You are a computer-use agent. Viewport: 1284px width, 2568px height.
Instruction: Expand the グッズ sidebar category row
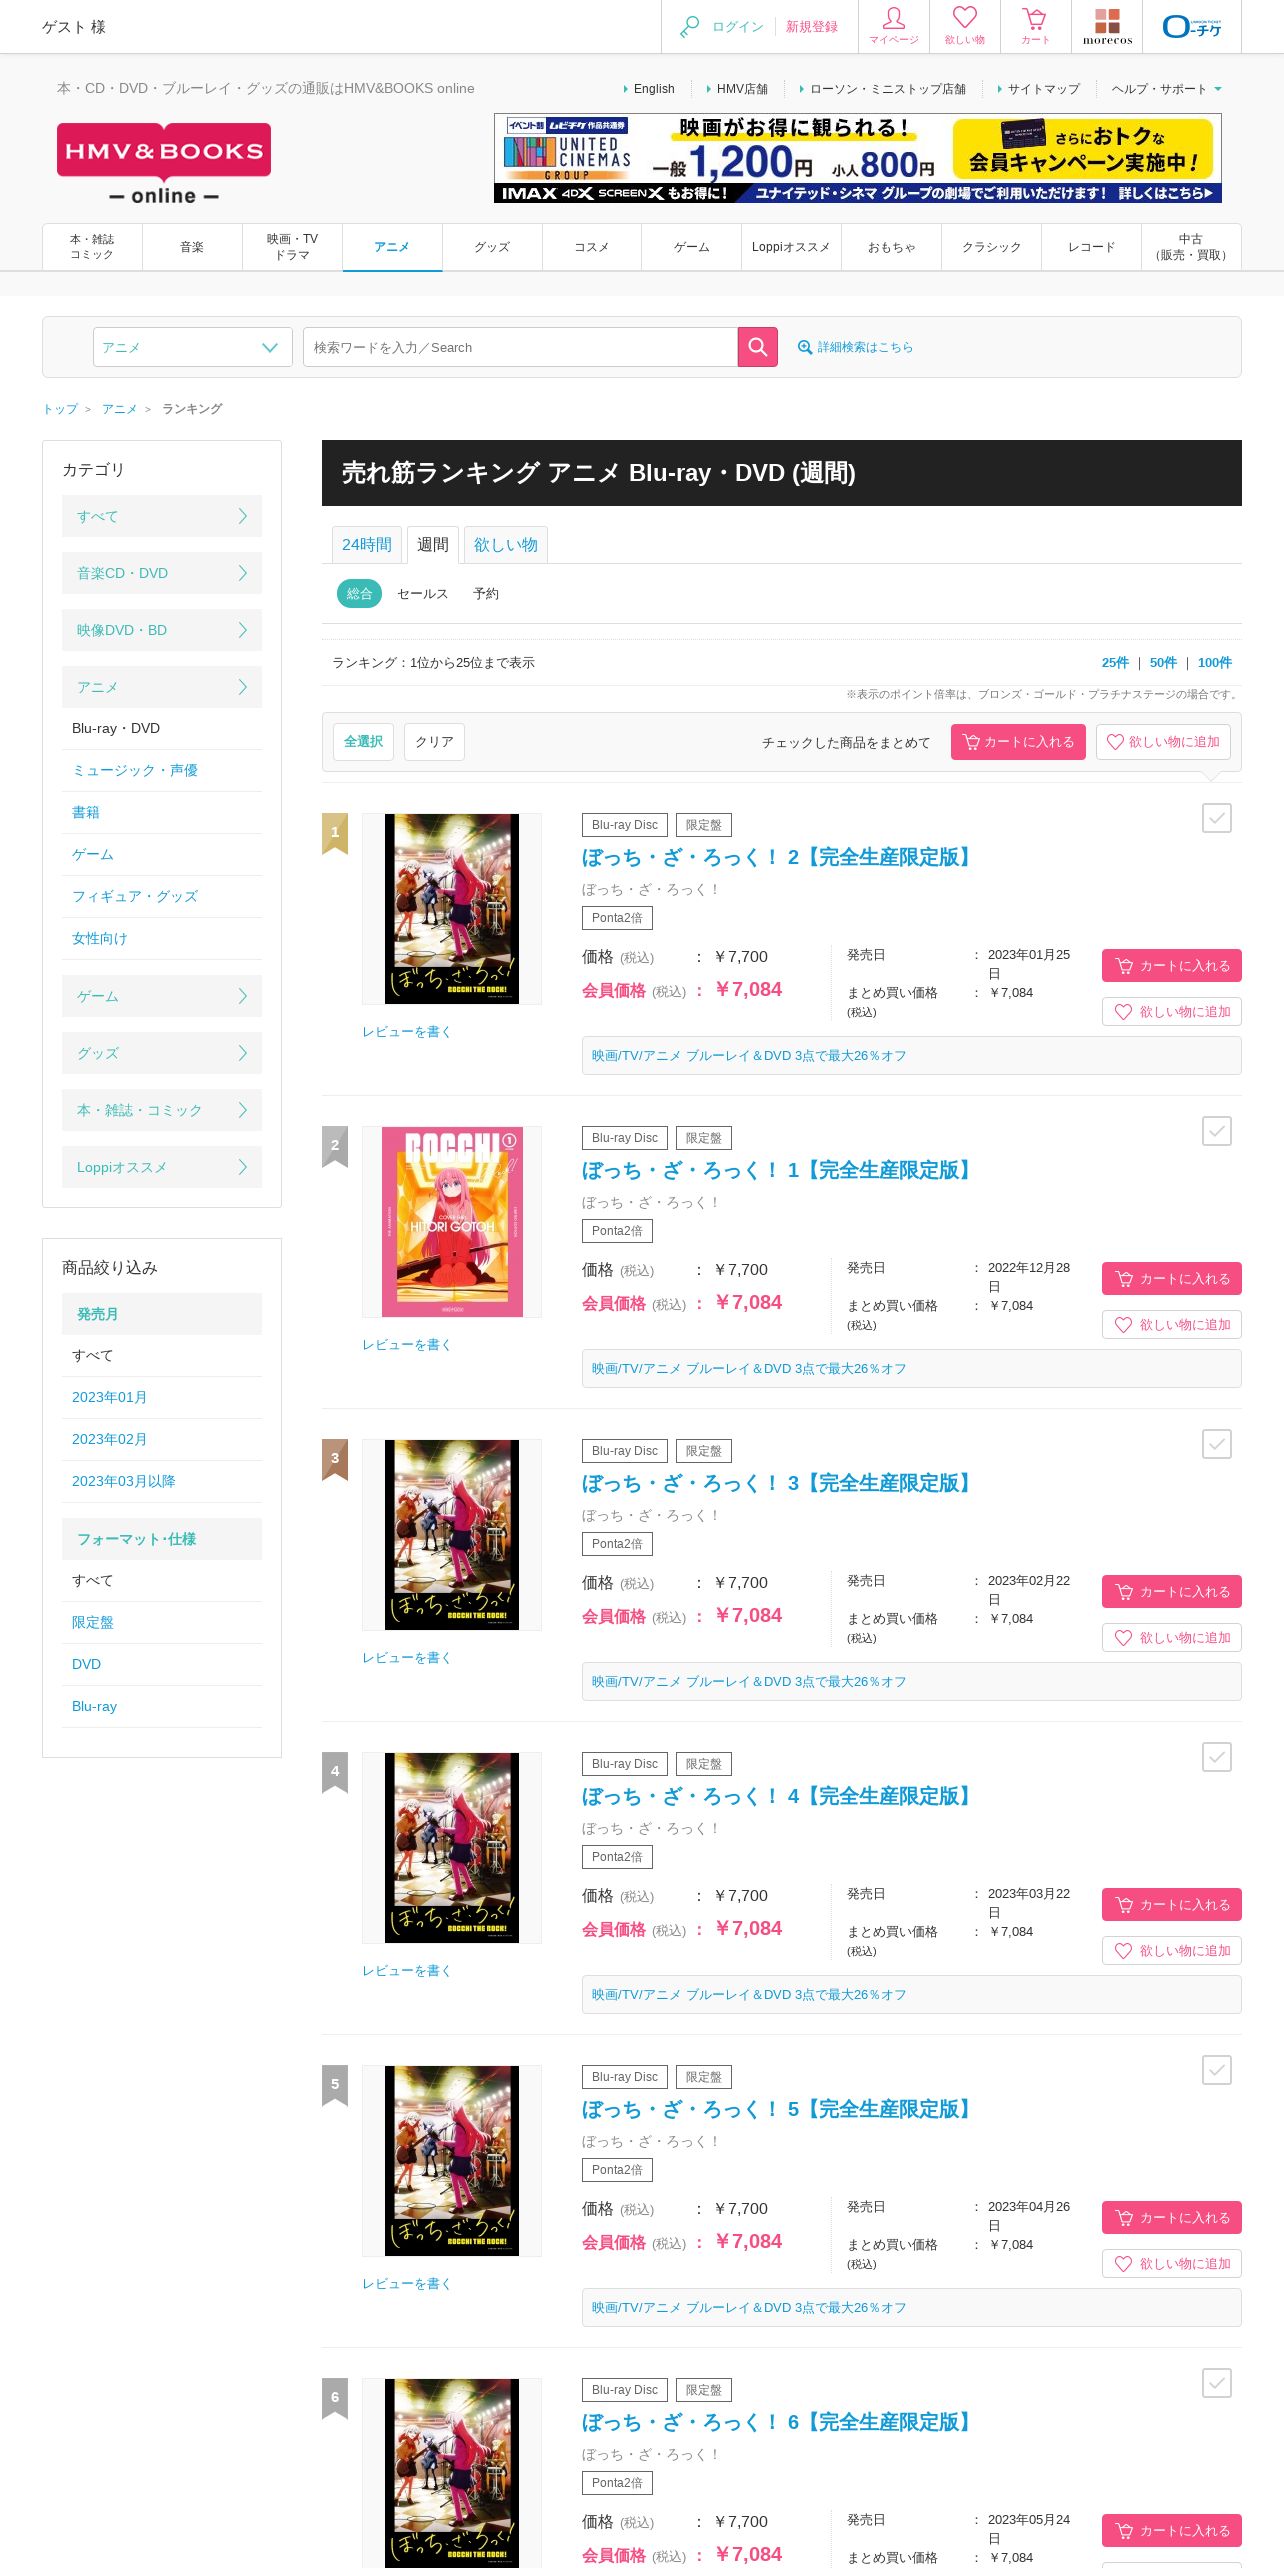(x=162, y=1053)
